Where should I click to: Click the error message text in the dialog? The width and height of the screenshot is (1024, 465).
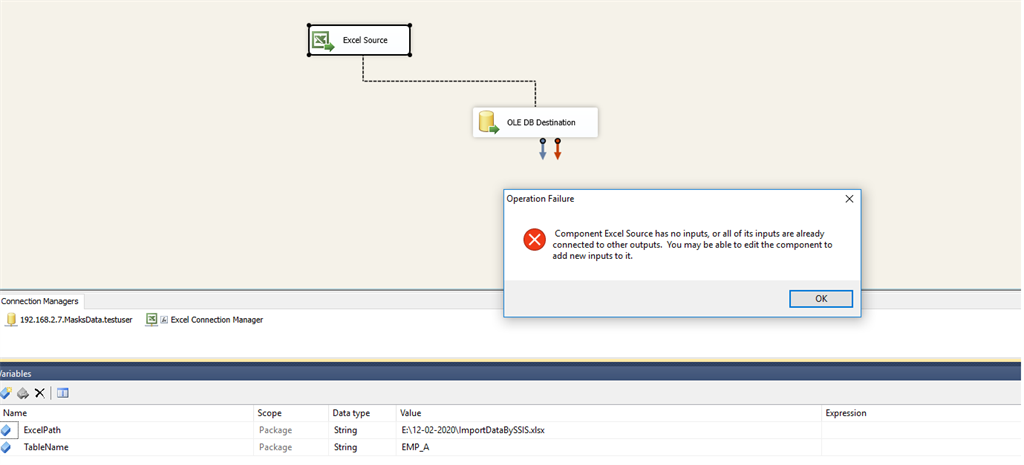[693, 245]
